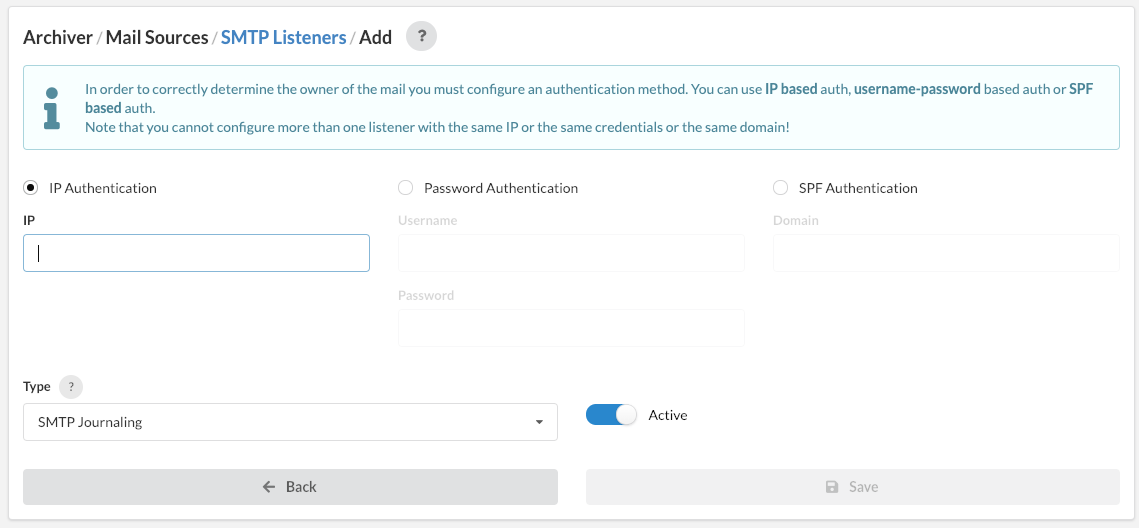The image size is (1139, 528).
Task: Click the Domain input field
Action: click(x=946, y=253)
